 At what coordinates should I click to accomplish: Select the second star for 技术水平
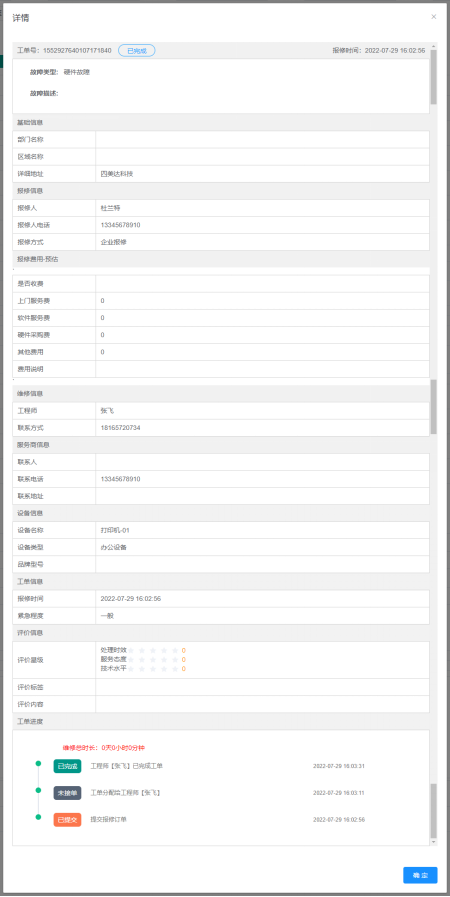(x=142, y=669)
